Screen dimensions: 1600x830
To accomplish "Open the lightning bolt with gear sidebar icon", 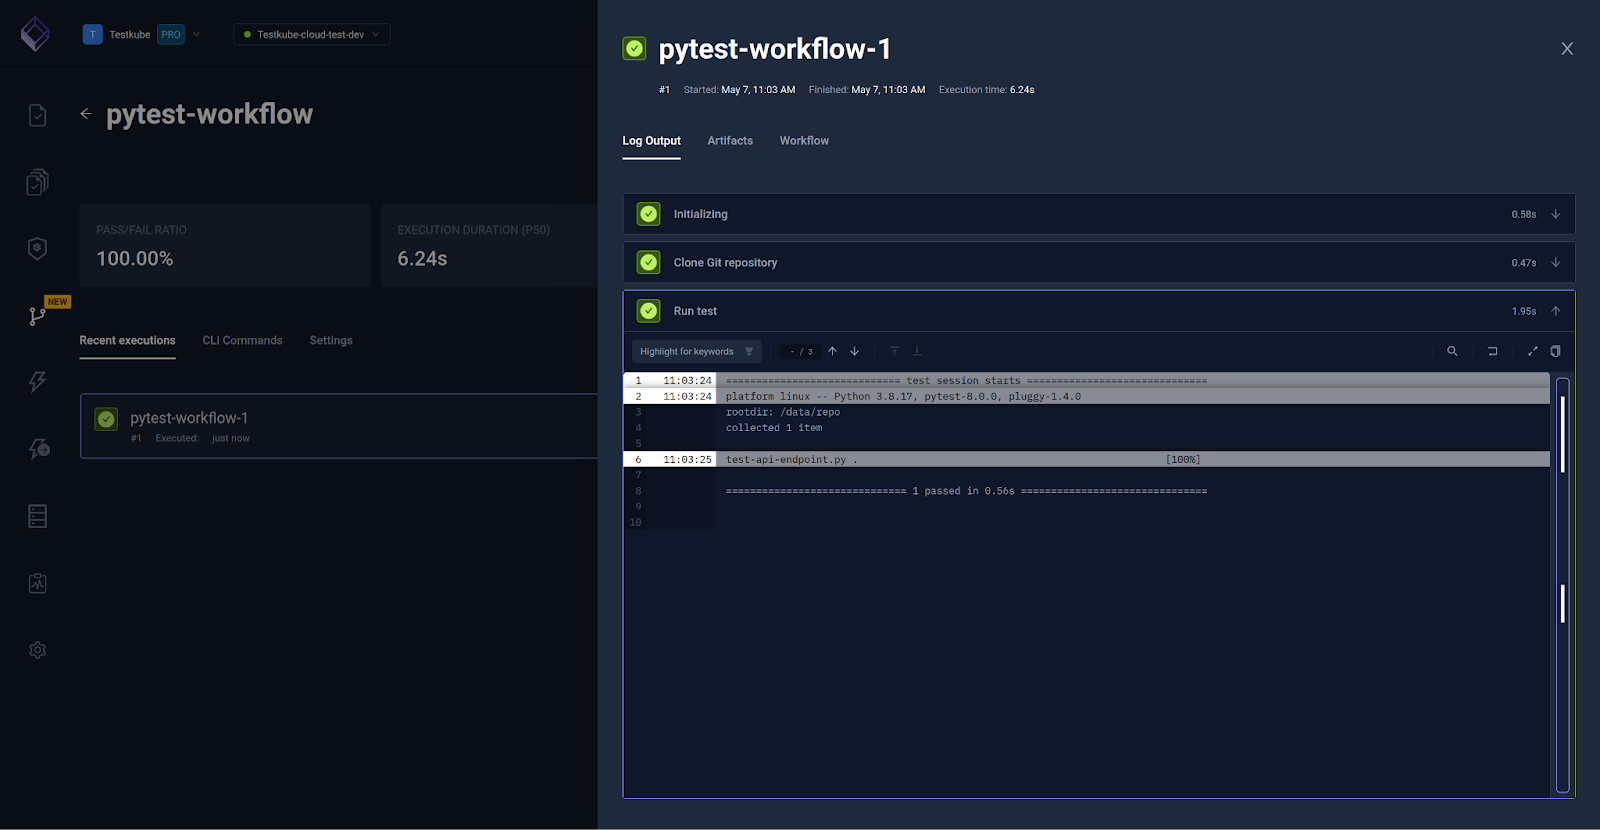I will pyautogui.click(x=38, y=449).
